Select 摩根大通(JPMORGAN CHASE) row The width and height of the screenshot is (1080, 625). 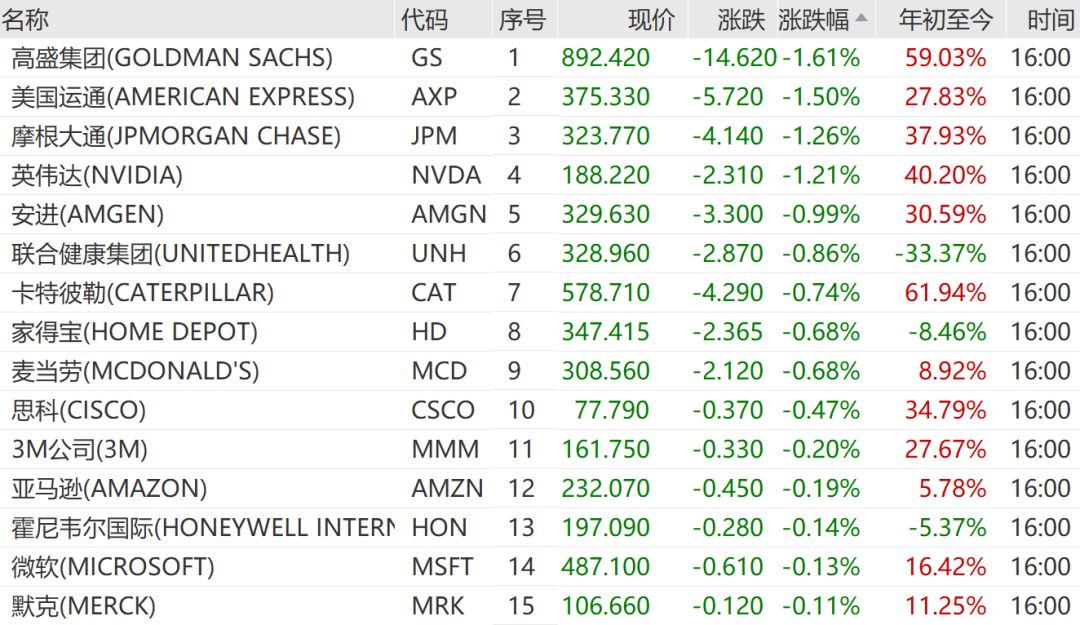click(176, 136)
